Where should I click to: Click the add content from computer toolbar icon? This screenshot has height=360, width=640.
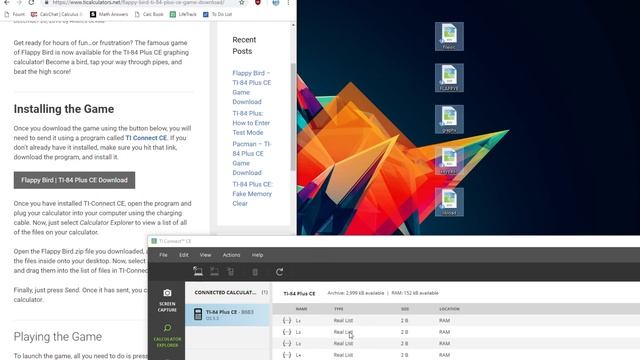tap(198, 271)
